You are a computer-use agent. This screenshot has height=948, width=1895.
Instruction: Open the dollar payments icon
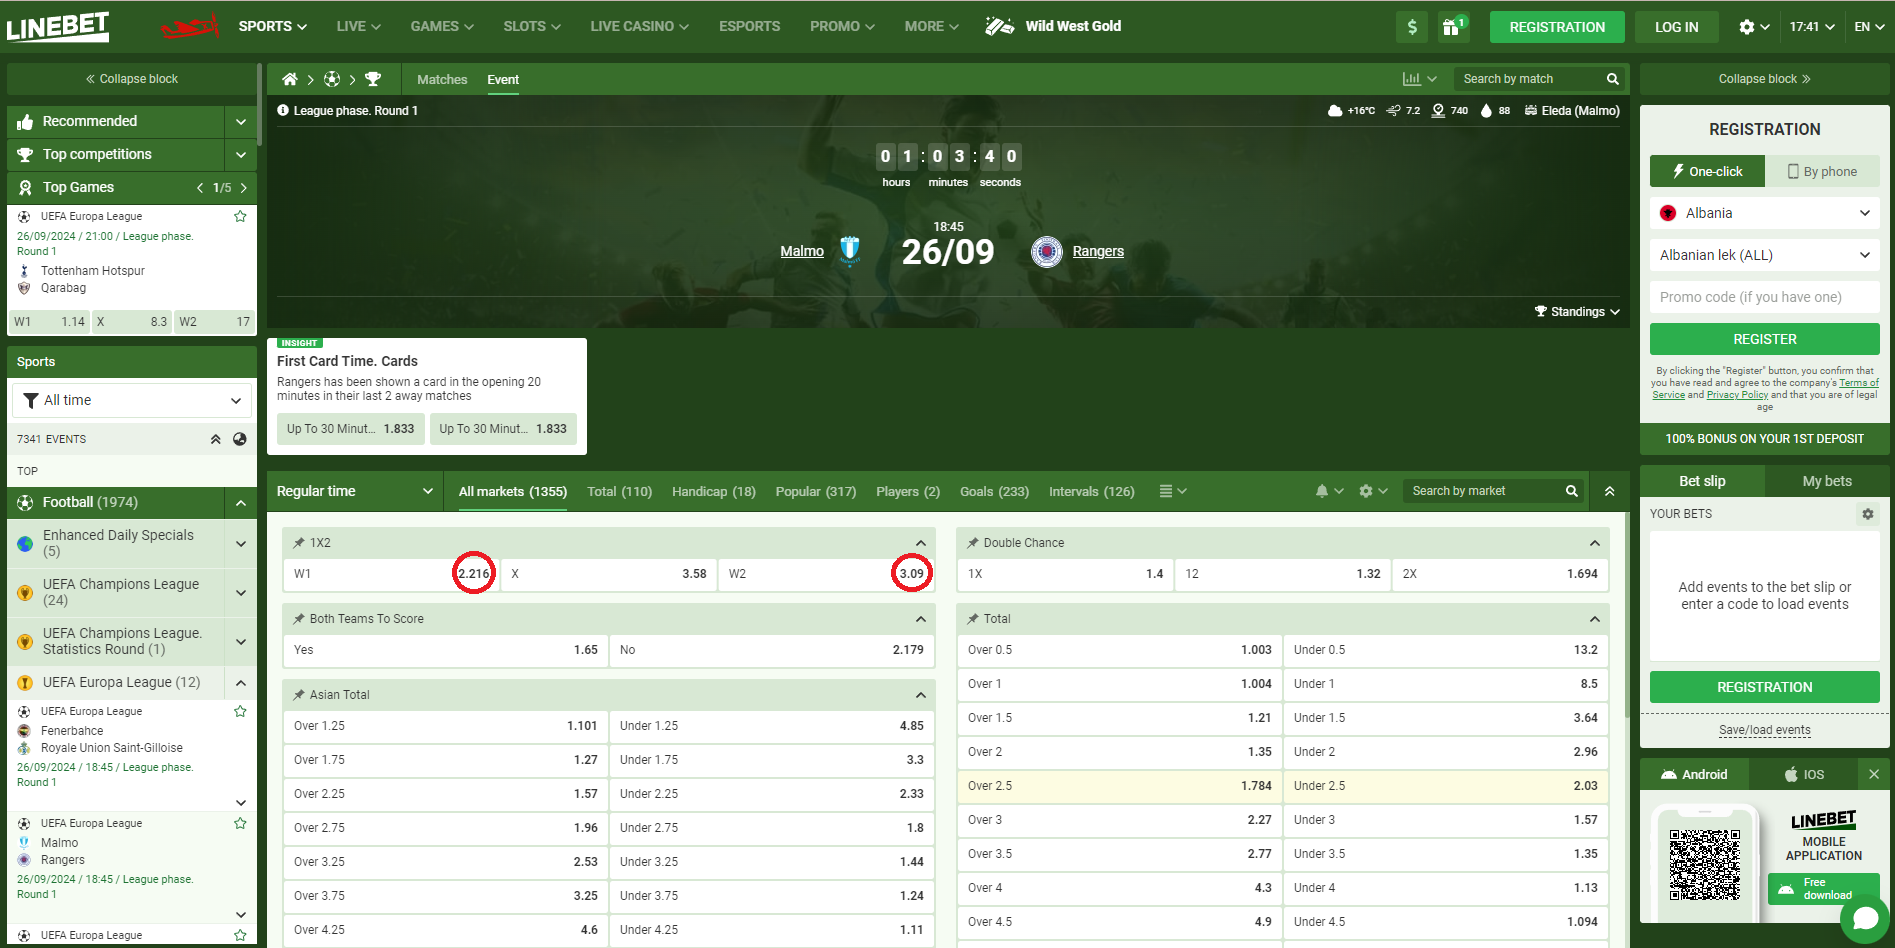click(1412, 27)
